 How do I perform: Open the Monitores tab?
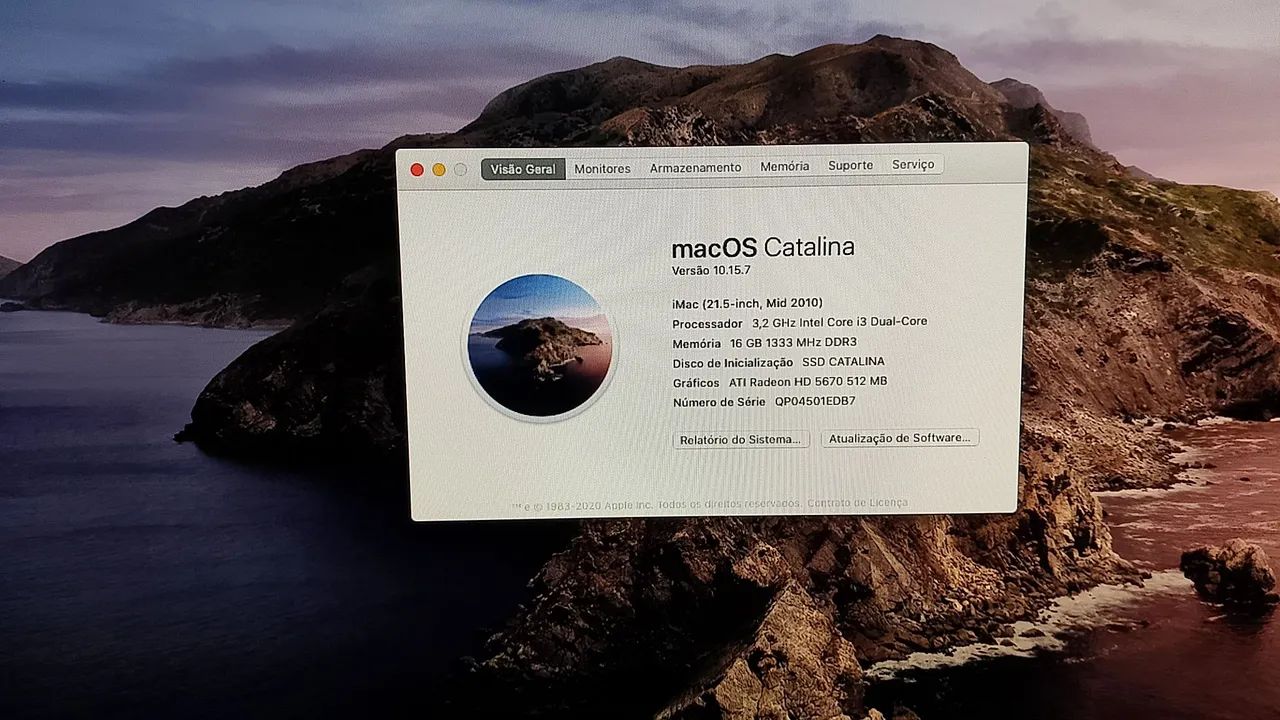602,169
